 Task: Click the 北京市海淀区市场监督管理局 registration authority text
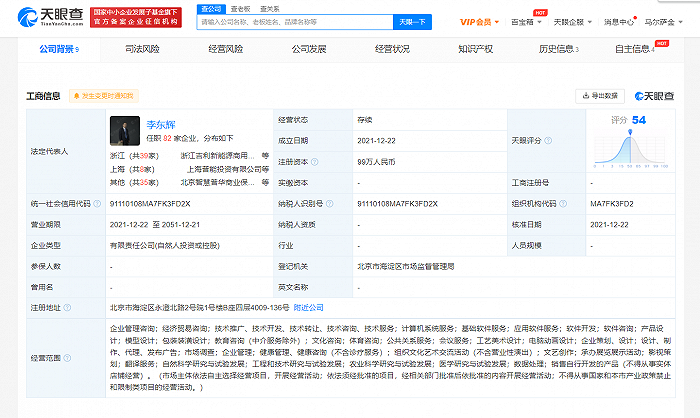[405, 266]
